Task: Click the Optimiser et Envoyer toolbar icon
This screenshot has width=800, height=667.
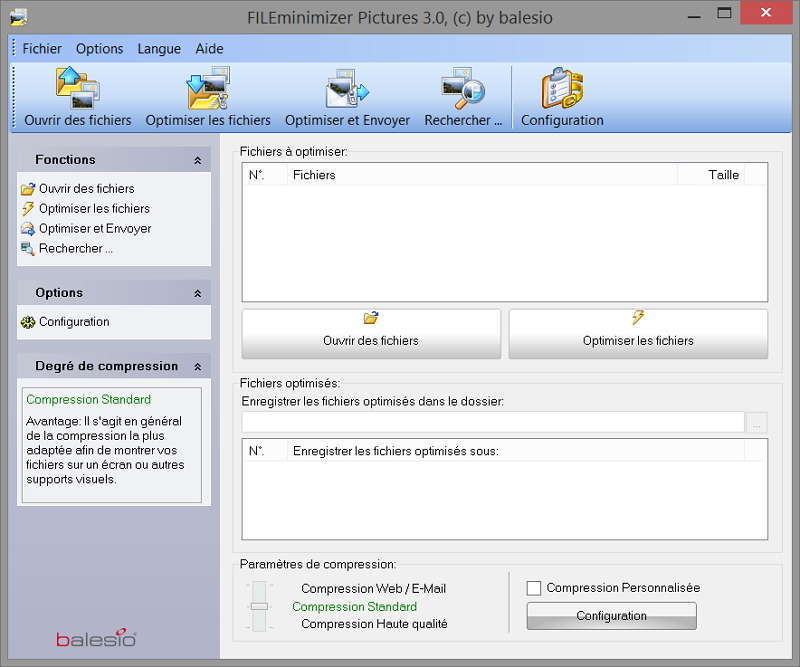Action: (x=347, y=88)
